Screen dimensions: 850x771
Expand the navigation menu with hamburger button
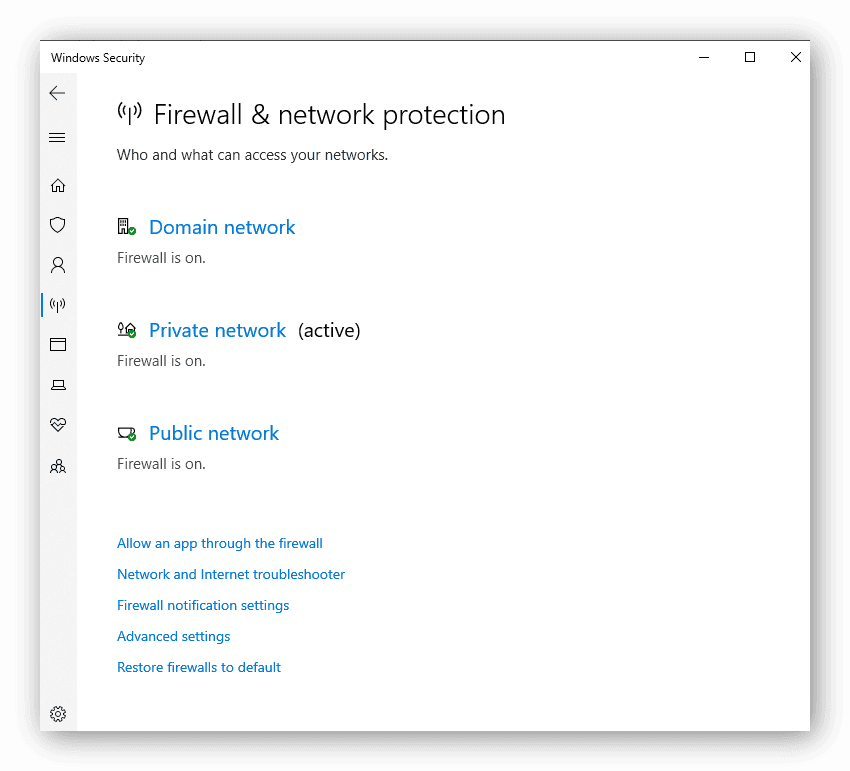pyautogui.click(x=57, y=137)
